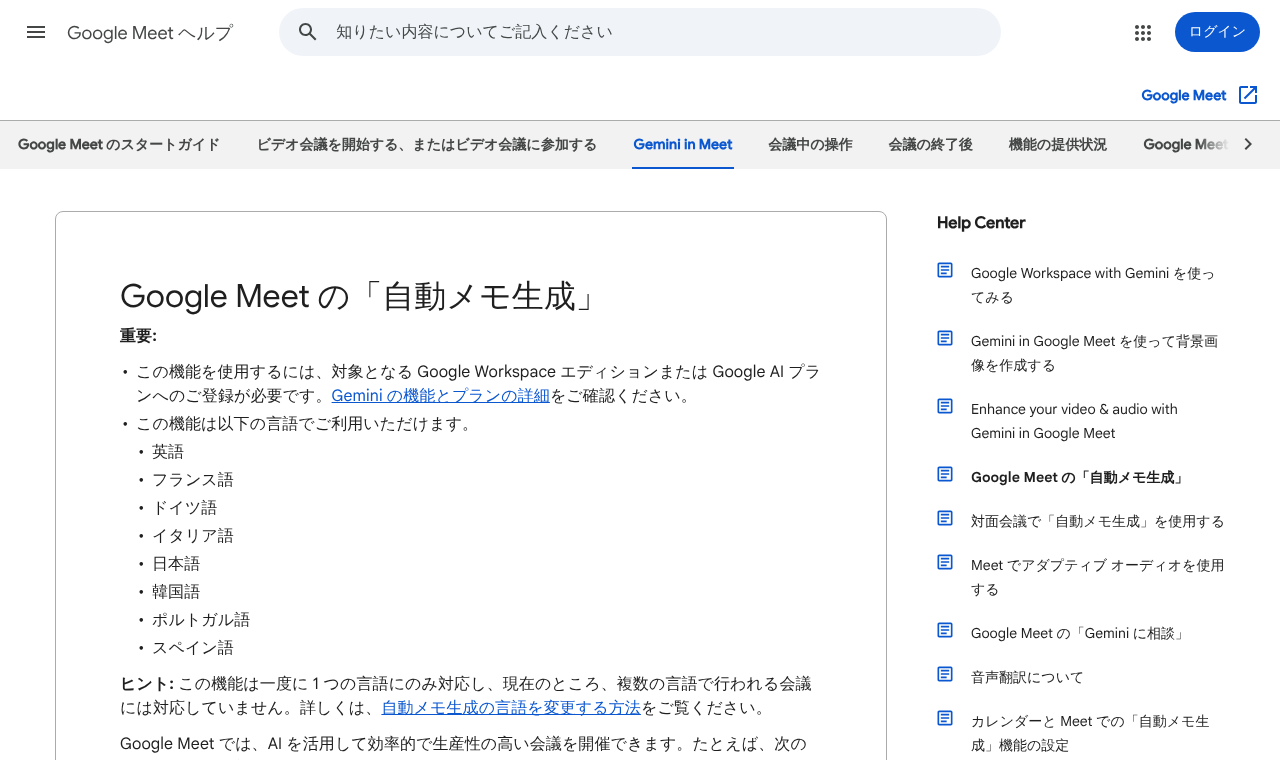Click the ログイン button
This screenshot has width=1280, height=760.
pyautogui.click(x=1217, y=32)
